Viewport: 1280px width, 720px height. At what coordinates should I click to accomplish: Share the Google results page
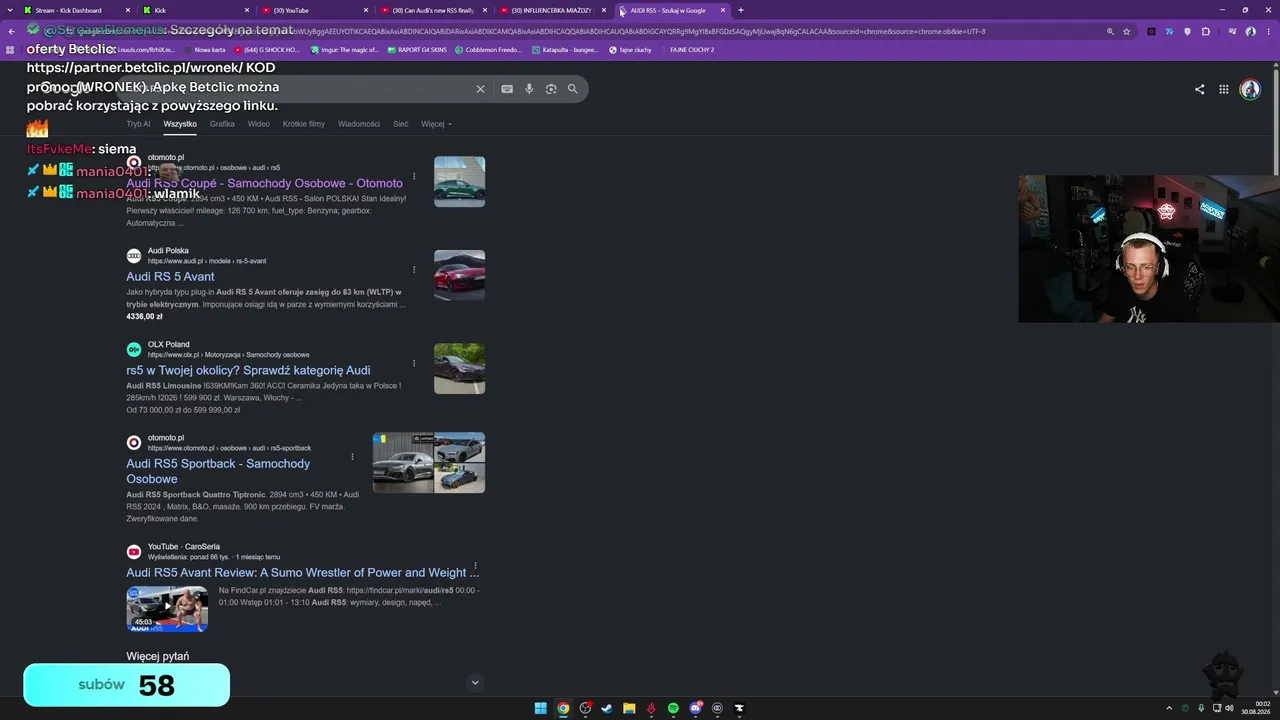click(1200, 89)
